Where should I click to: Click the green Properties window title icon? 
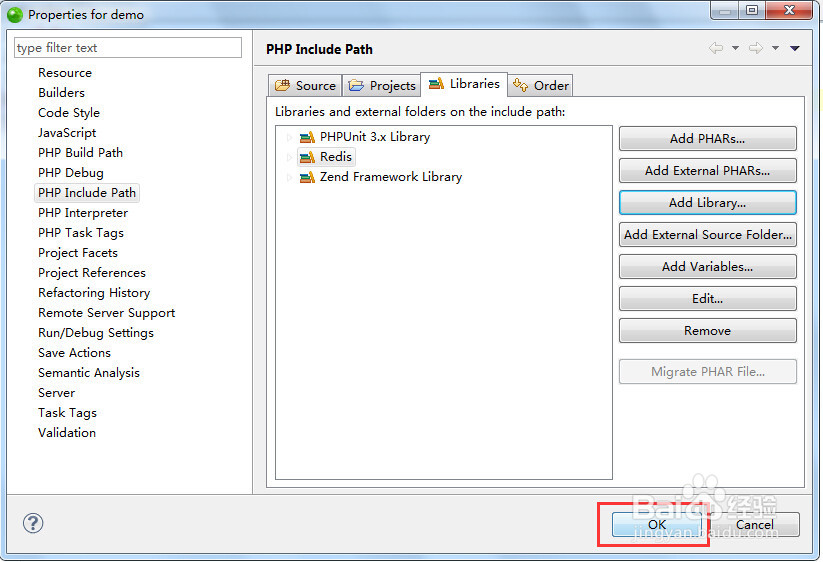pyautogui.click(x=15, y=15)
